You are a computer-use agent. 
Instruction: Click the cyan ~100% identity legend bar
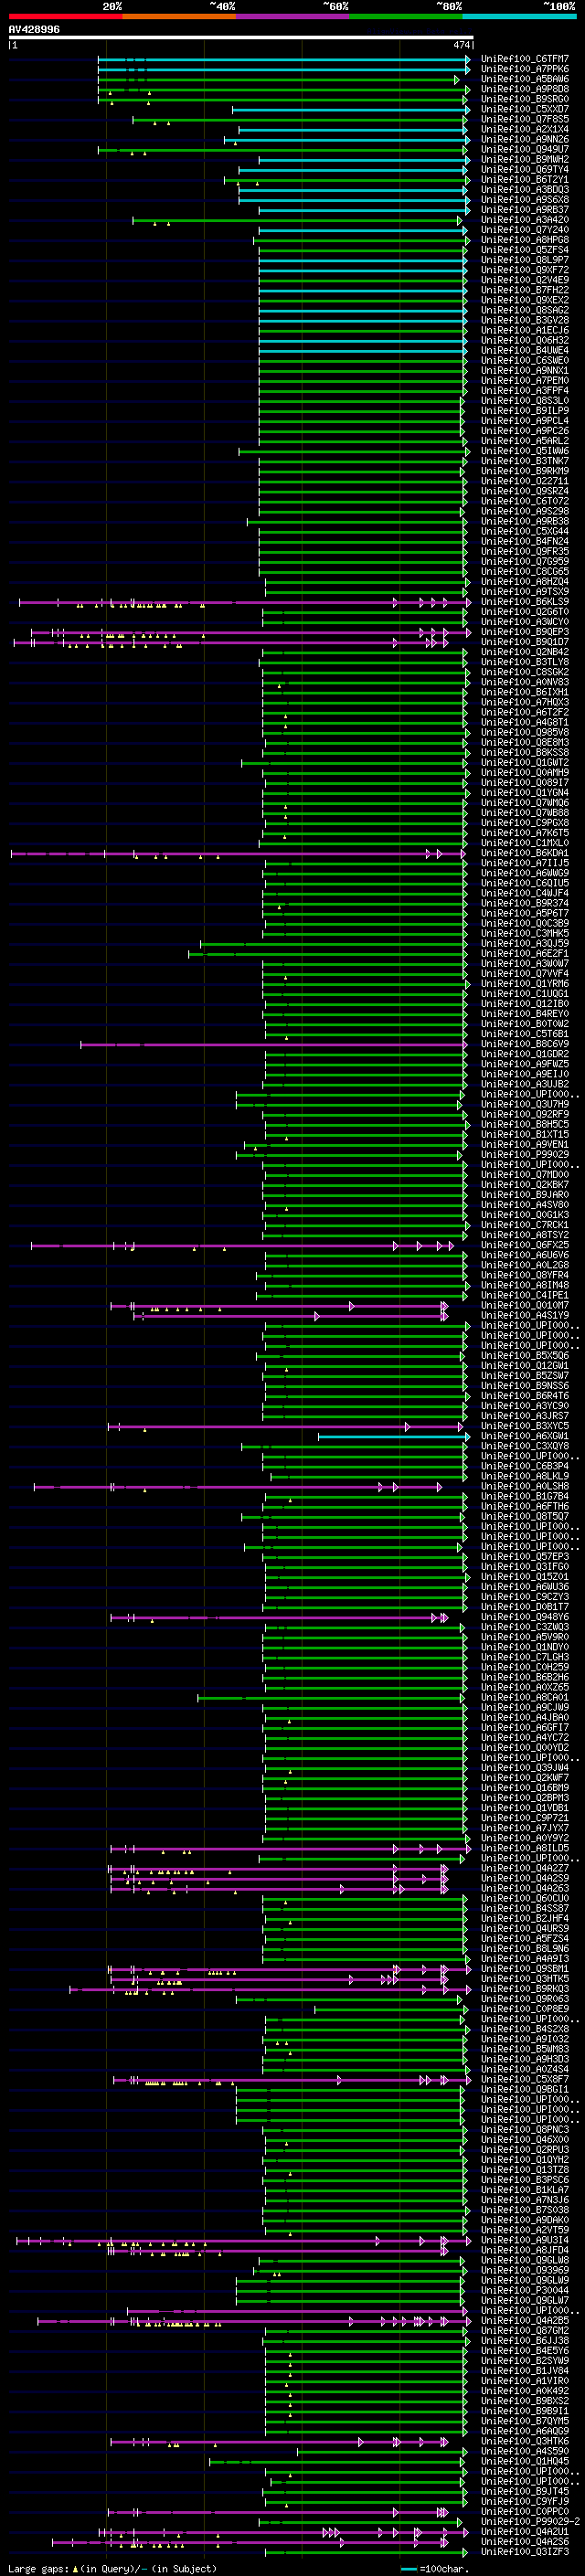coord(520,16)
